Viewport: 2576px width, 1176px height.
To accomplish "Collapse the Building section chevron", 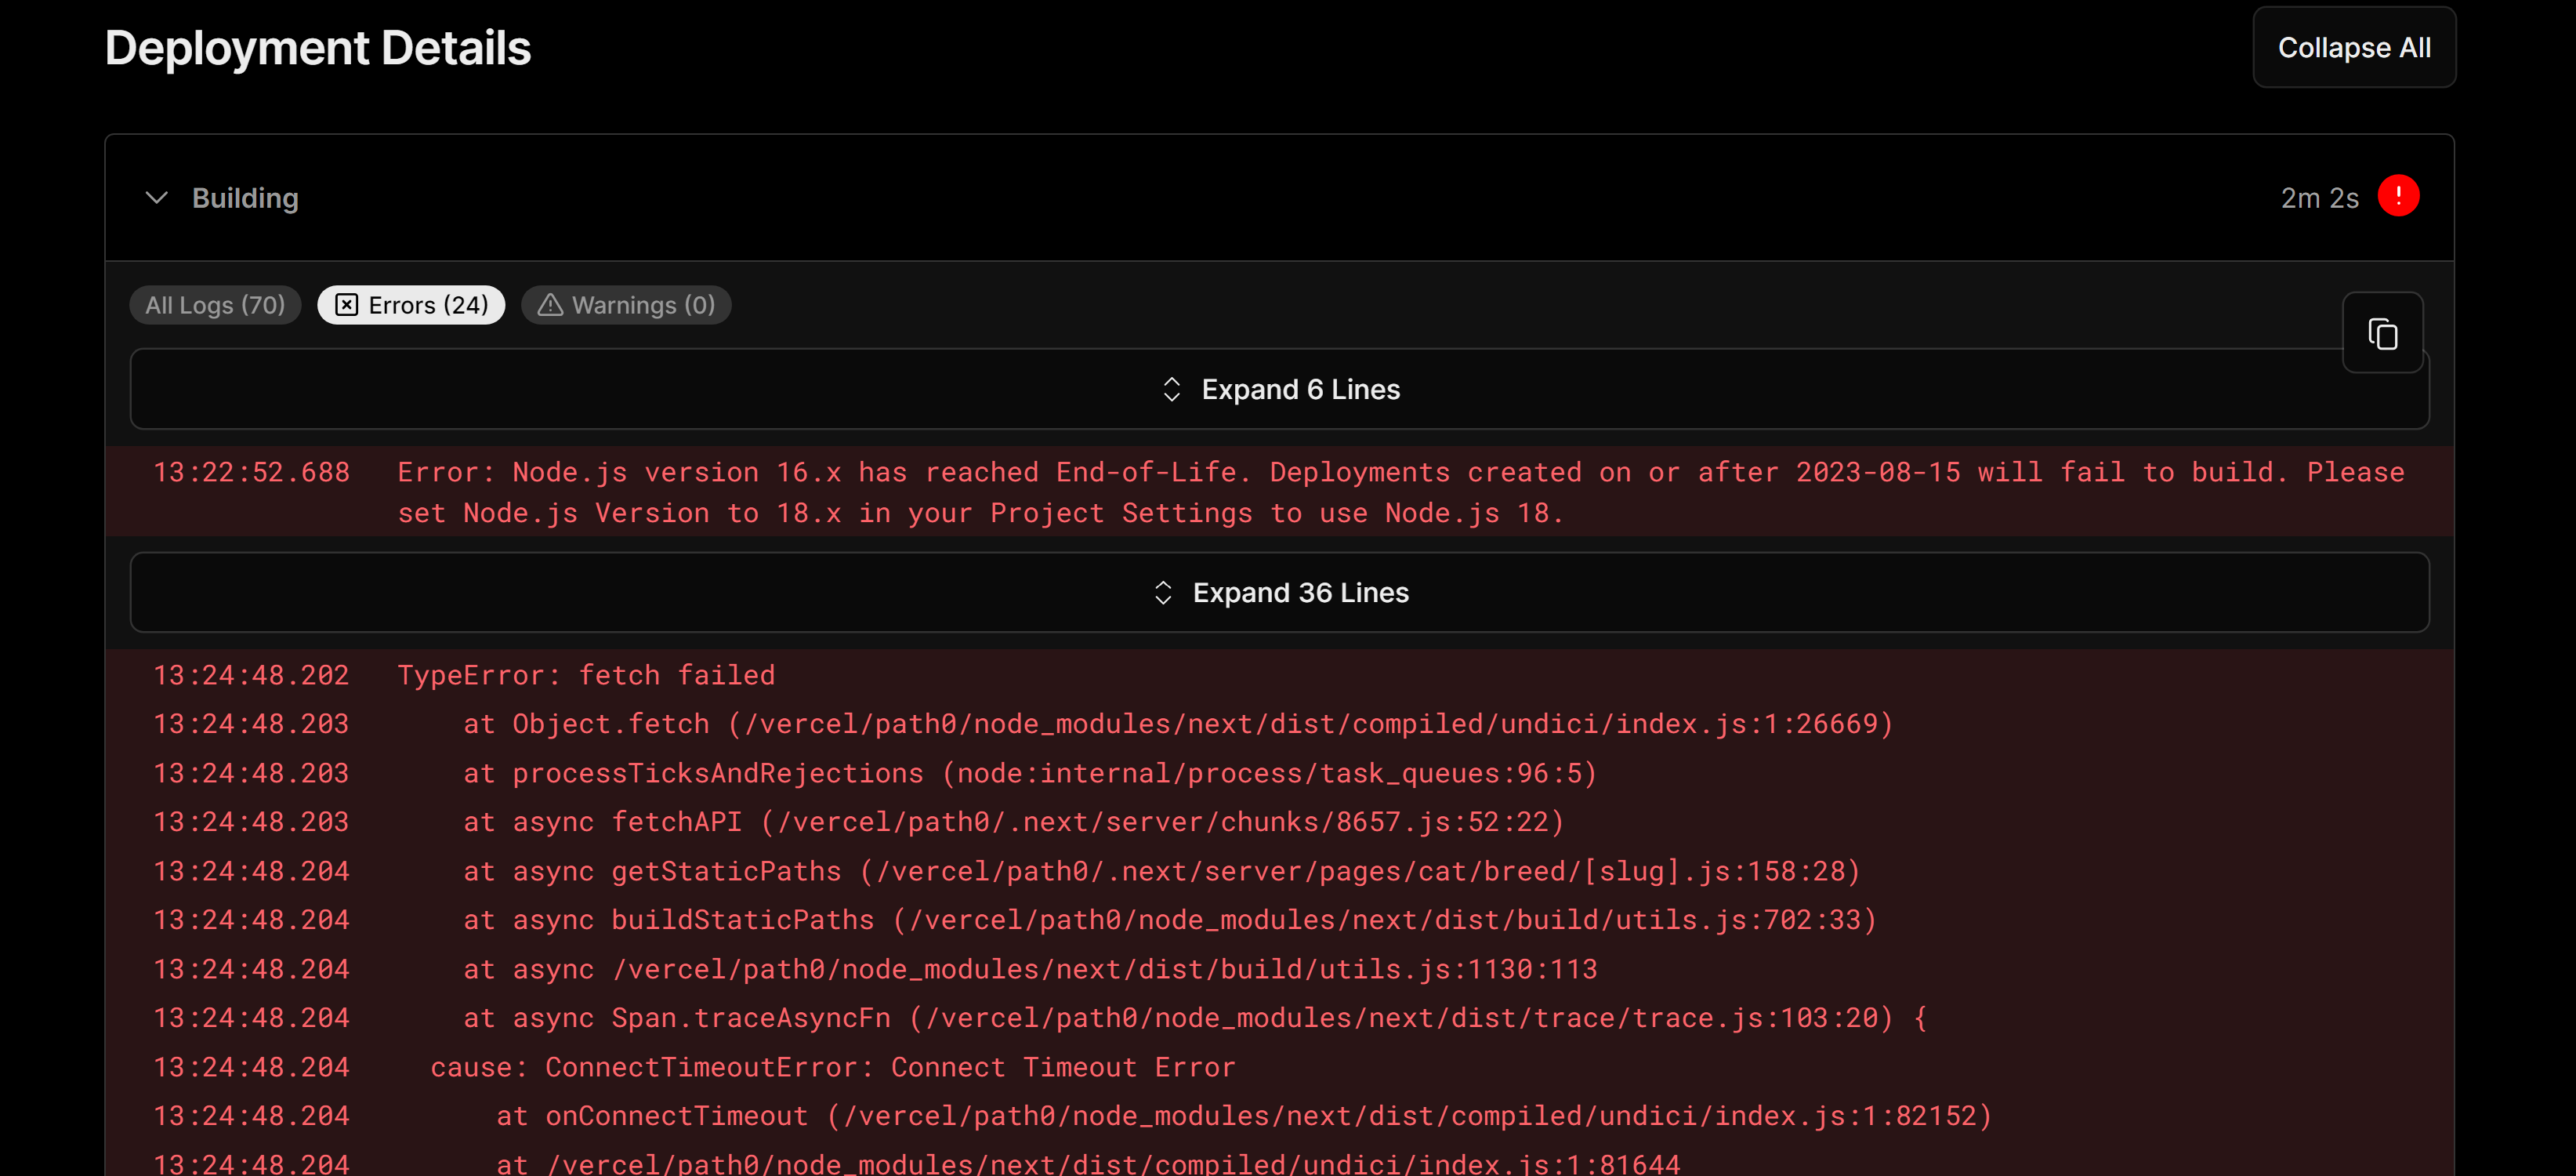I will (x=156, y=198).
